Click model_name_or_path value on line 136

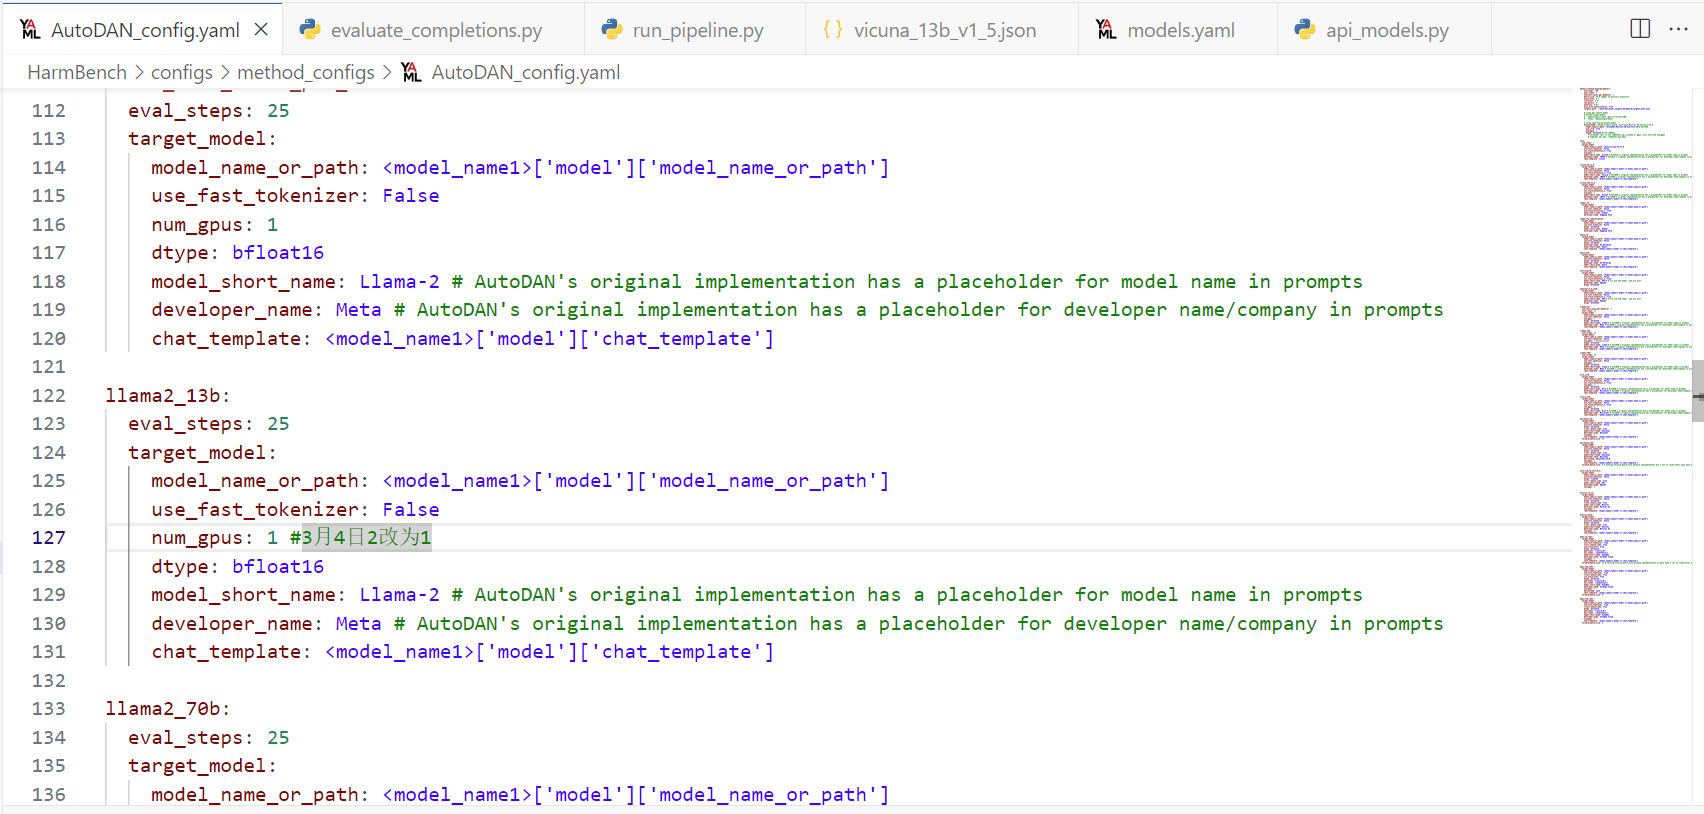coord(636,795)
